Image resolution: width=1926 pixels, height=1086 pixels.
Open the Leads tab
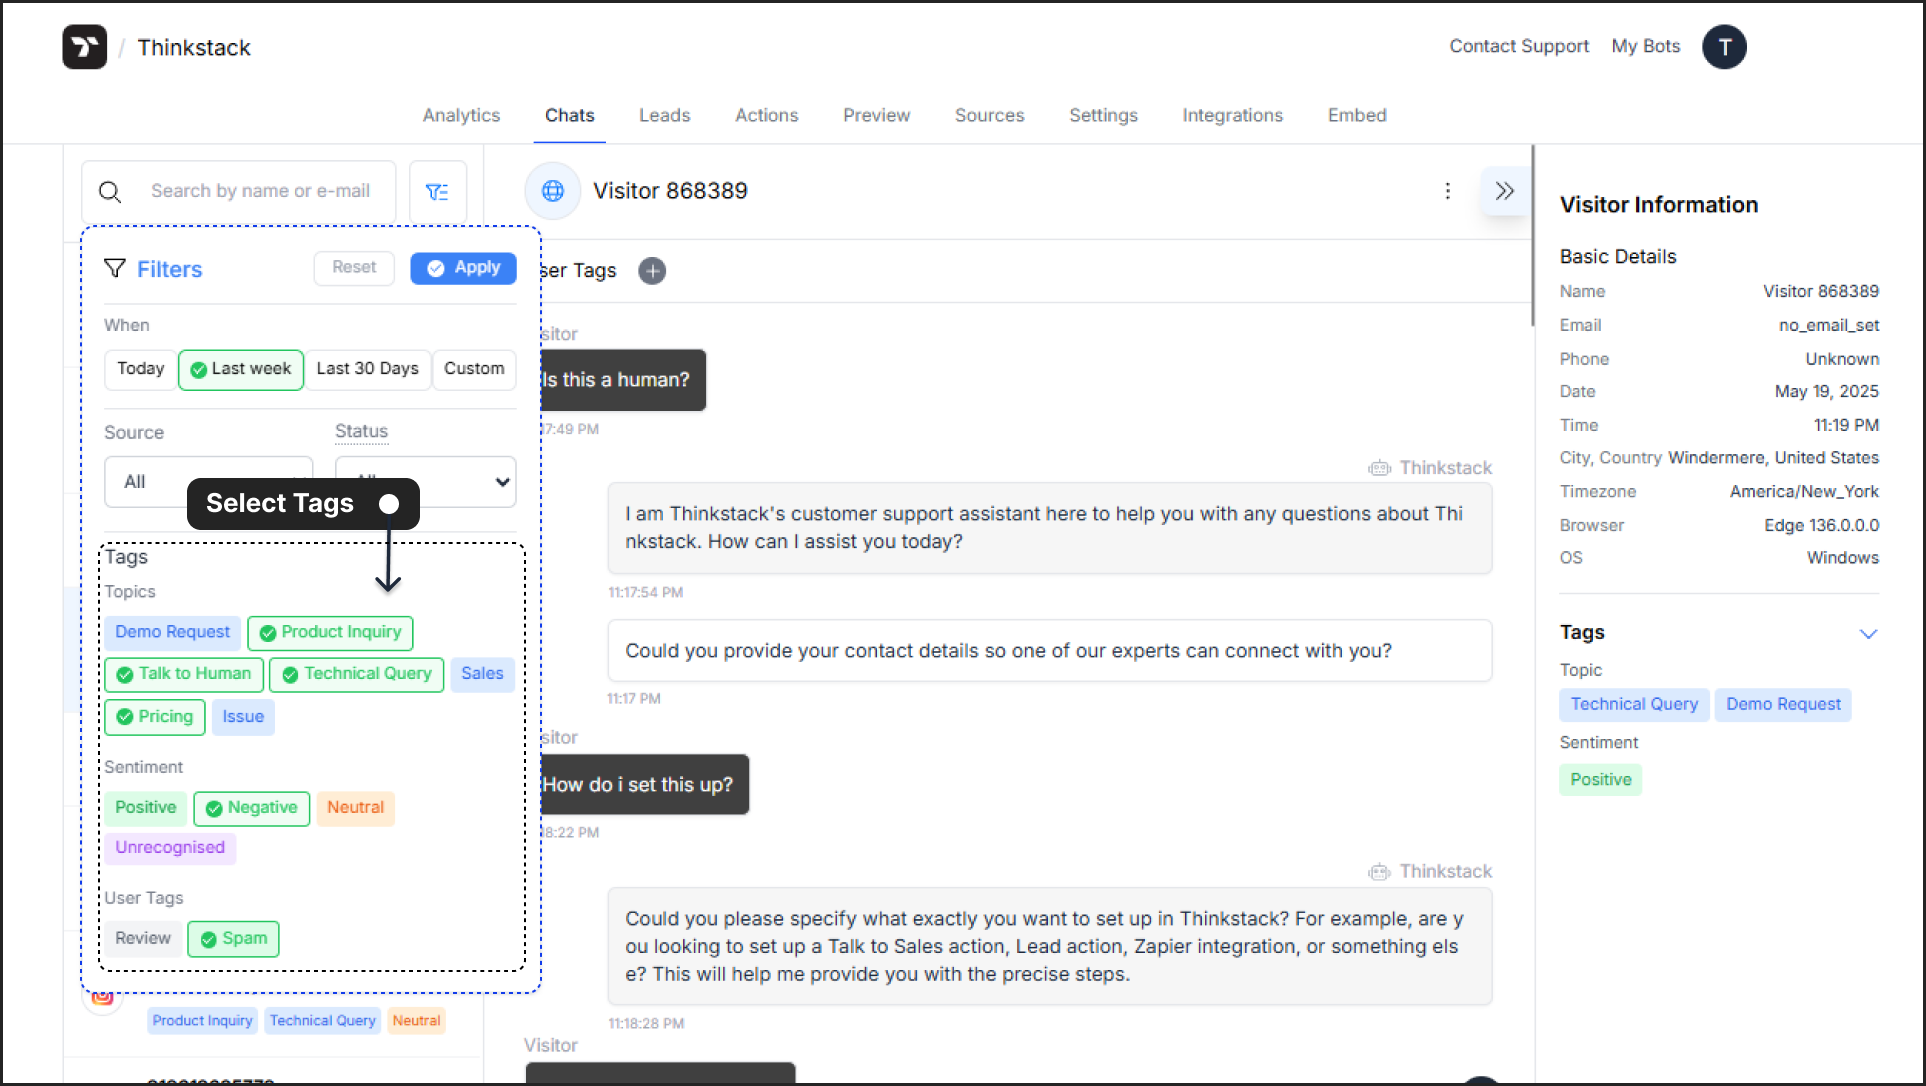[x=664, y=115]
